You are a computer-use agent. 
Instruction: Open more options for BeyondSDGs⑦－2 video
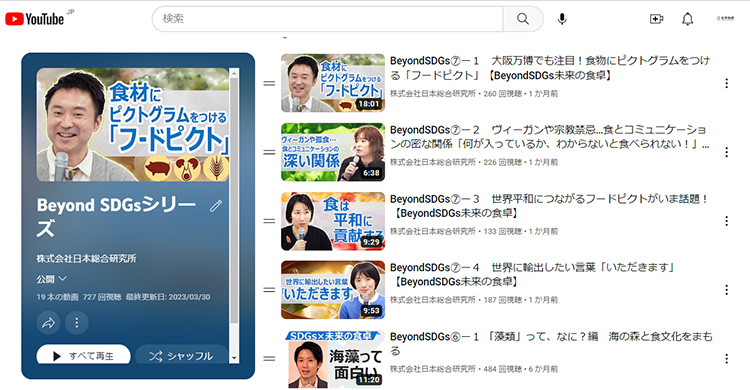click(x=726, y=152)
